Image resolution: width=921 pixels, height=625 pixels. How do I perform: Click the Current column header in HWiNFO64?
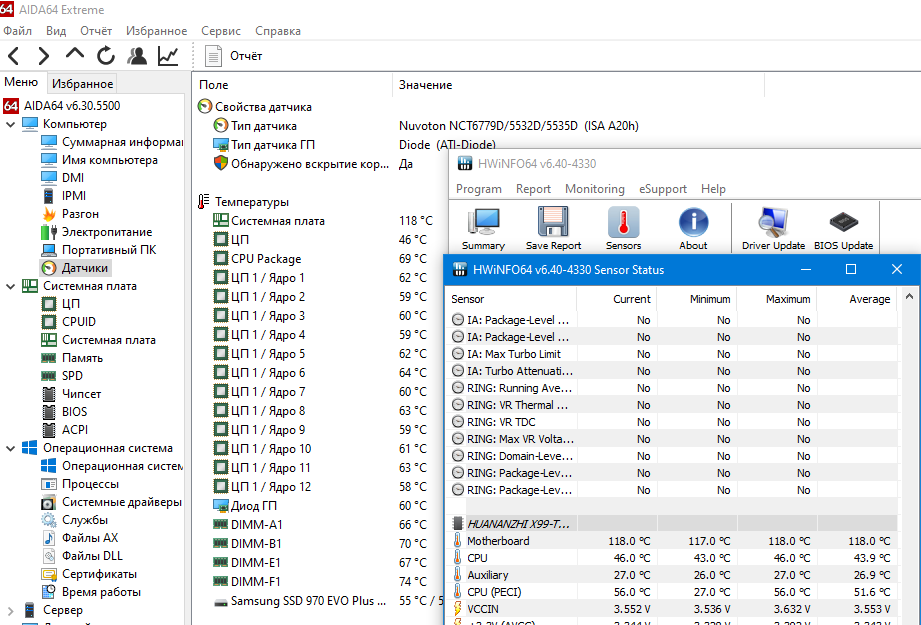coord(616,299)
